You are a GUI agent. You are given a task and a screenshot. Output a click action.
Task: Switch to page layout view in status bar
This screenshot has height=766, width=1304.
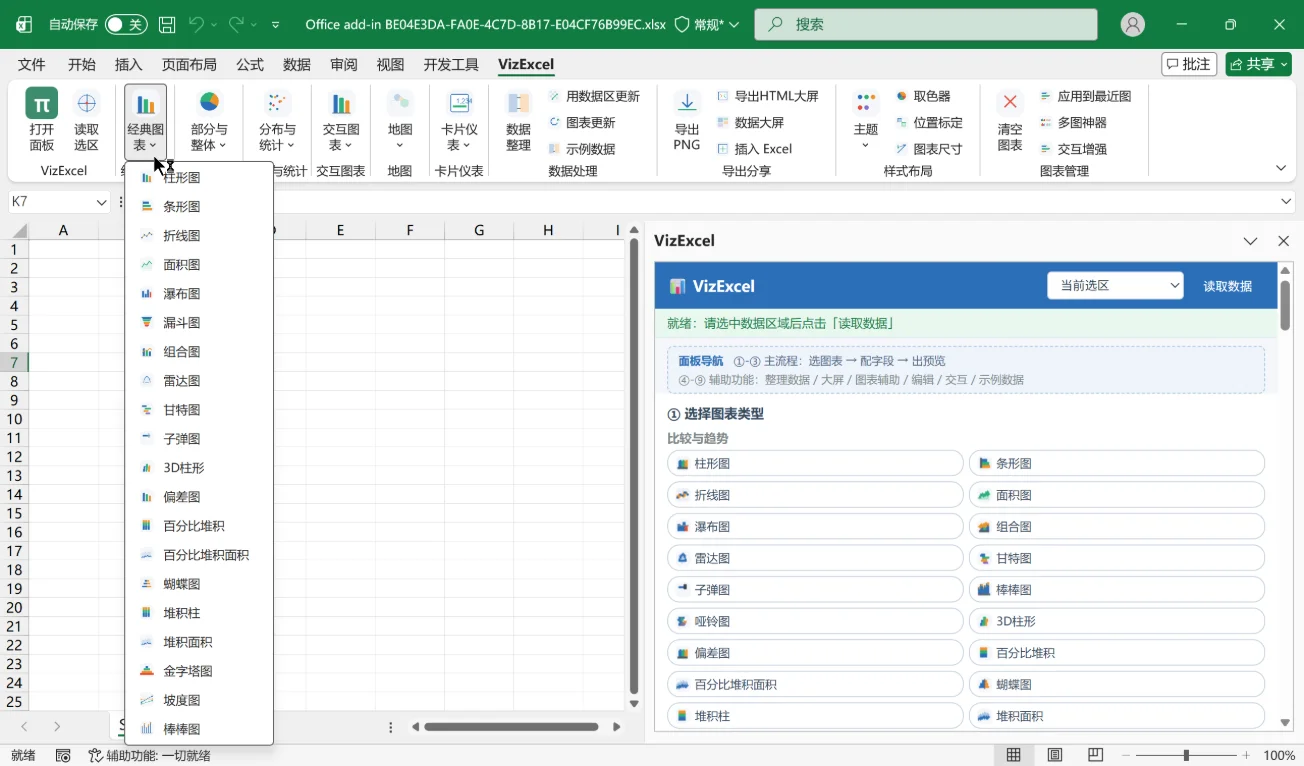[x=1054, y=755]
